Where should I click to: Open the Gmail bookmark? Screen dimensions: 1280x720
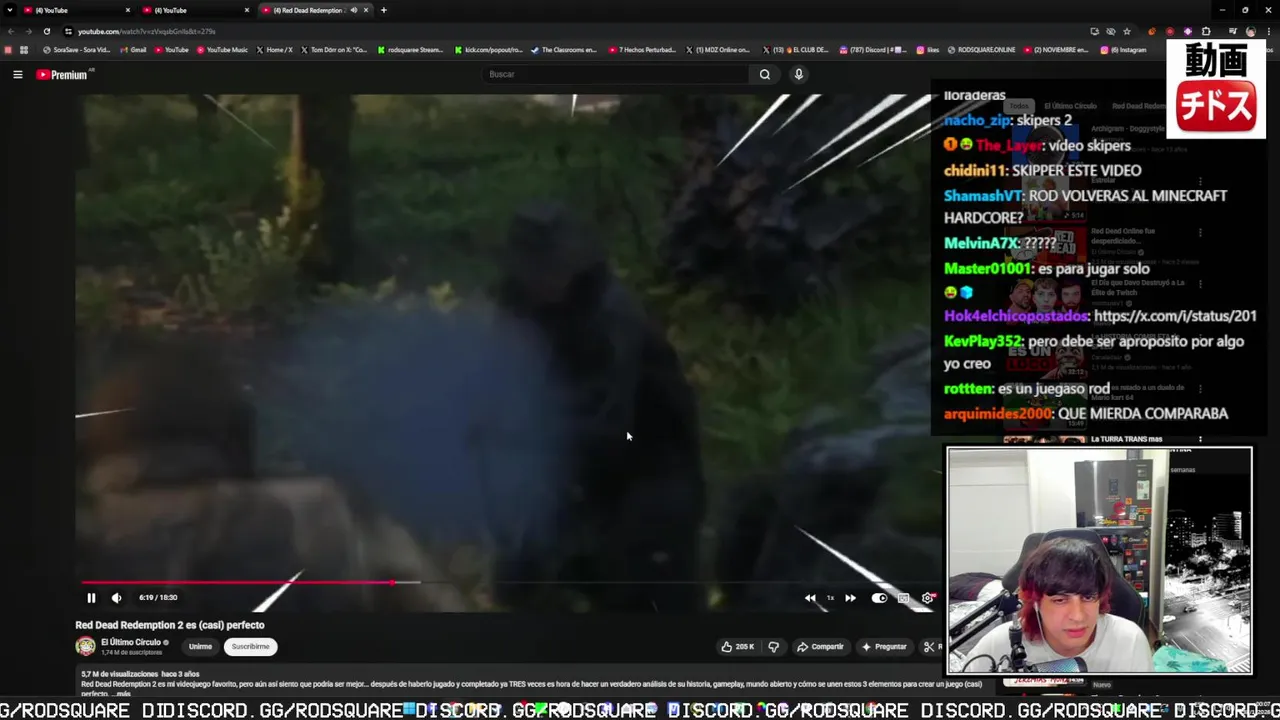click(x=134, y=50)
